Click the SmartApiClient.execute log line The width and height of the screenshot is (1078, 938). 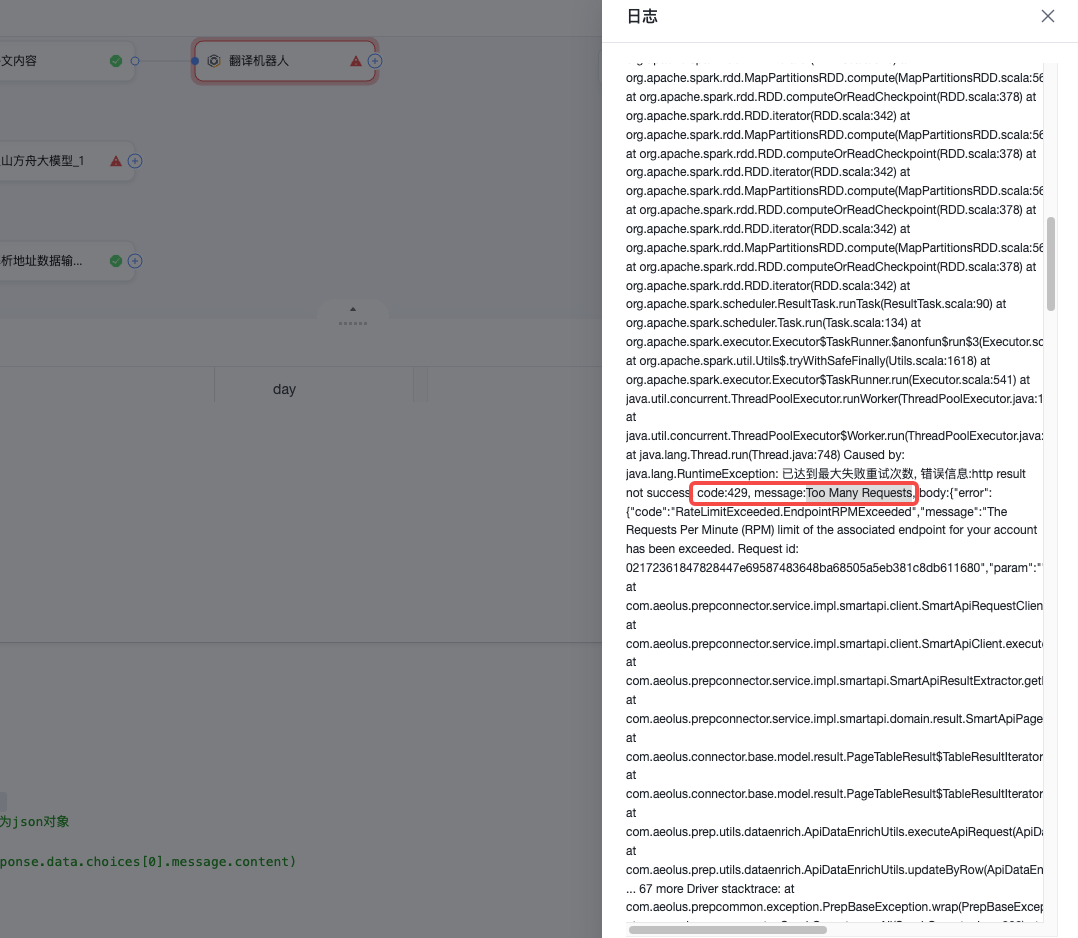(x=834, y=644)
